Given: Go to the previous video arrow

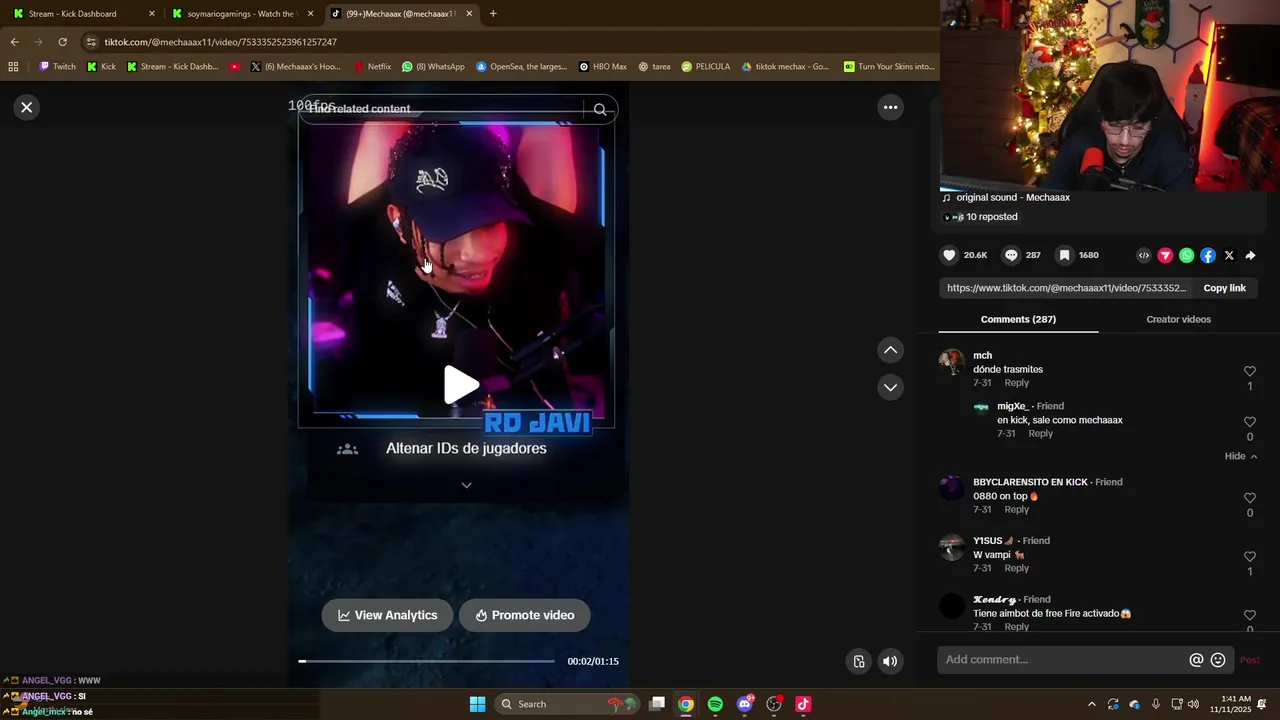Looking at the screenshot, I should [x=890, y=350].
